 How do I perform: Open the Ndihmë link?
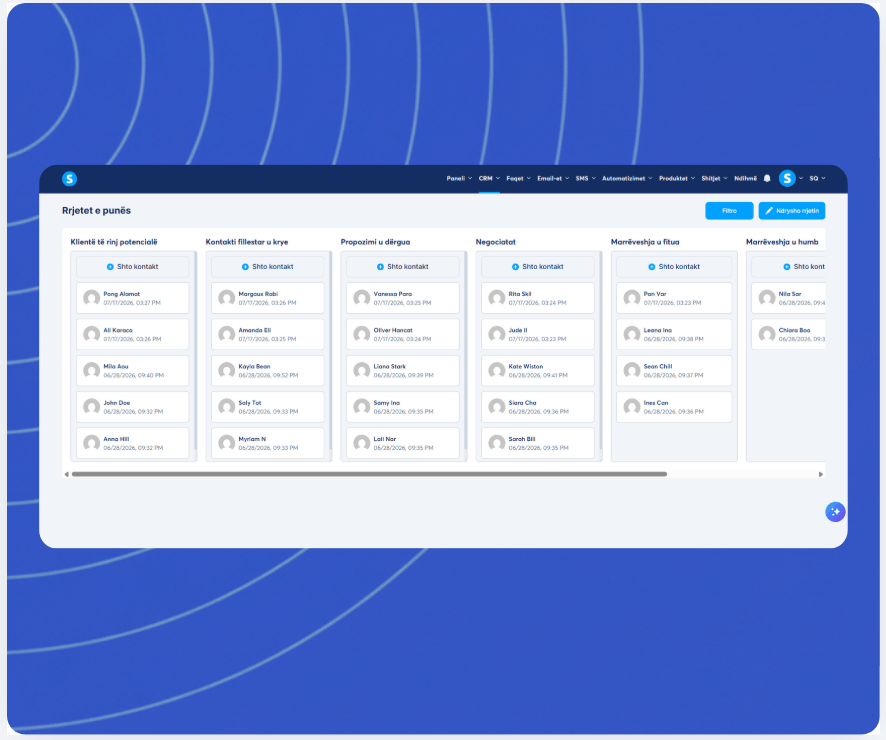745,179
